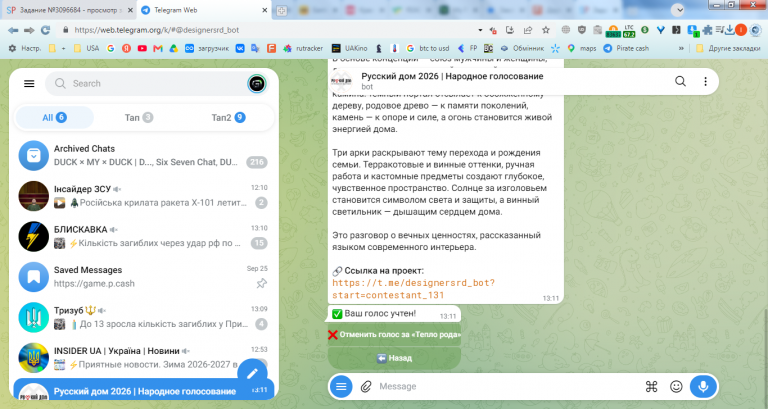768x409 pixels.
Task: Show hidden bookmarks with the chevron
Action: point(681,48)
